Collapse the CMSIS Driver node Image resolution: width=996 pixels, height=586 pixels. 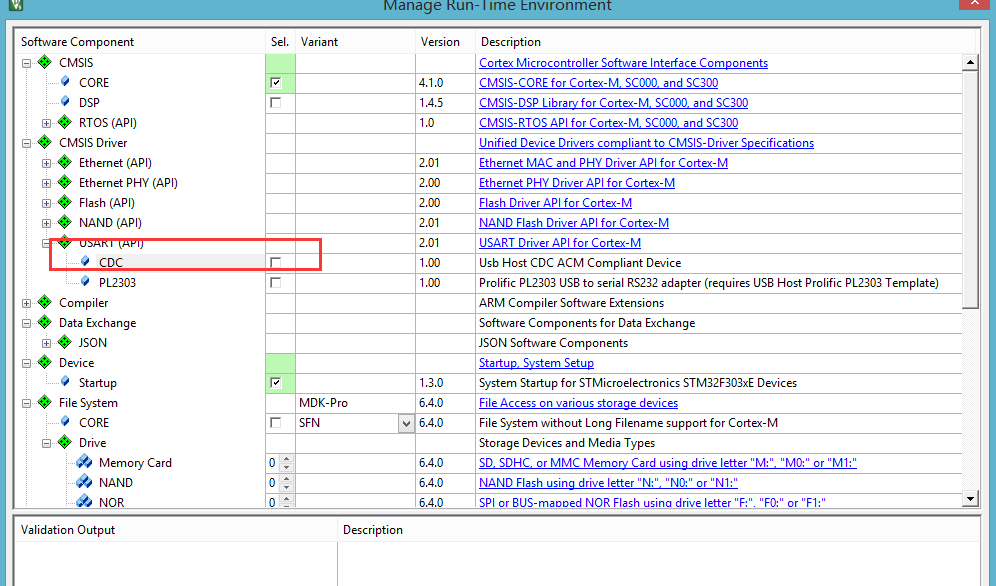26,143
